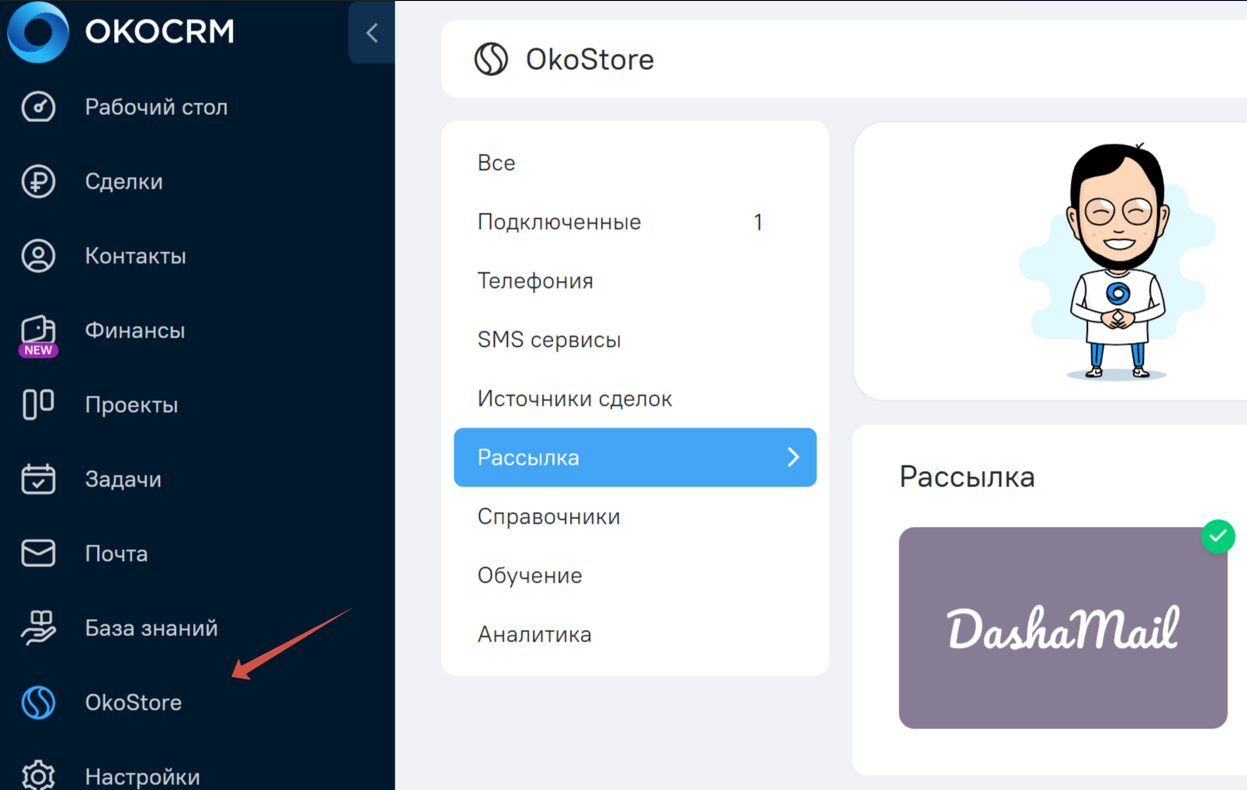The height and width of the screenshot is (790, 1247).
Task: Open the Подключенные integrations list
Action: [559, 222]
